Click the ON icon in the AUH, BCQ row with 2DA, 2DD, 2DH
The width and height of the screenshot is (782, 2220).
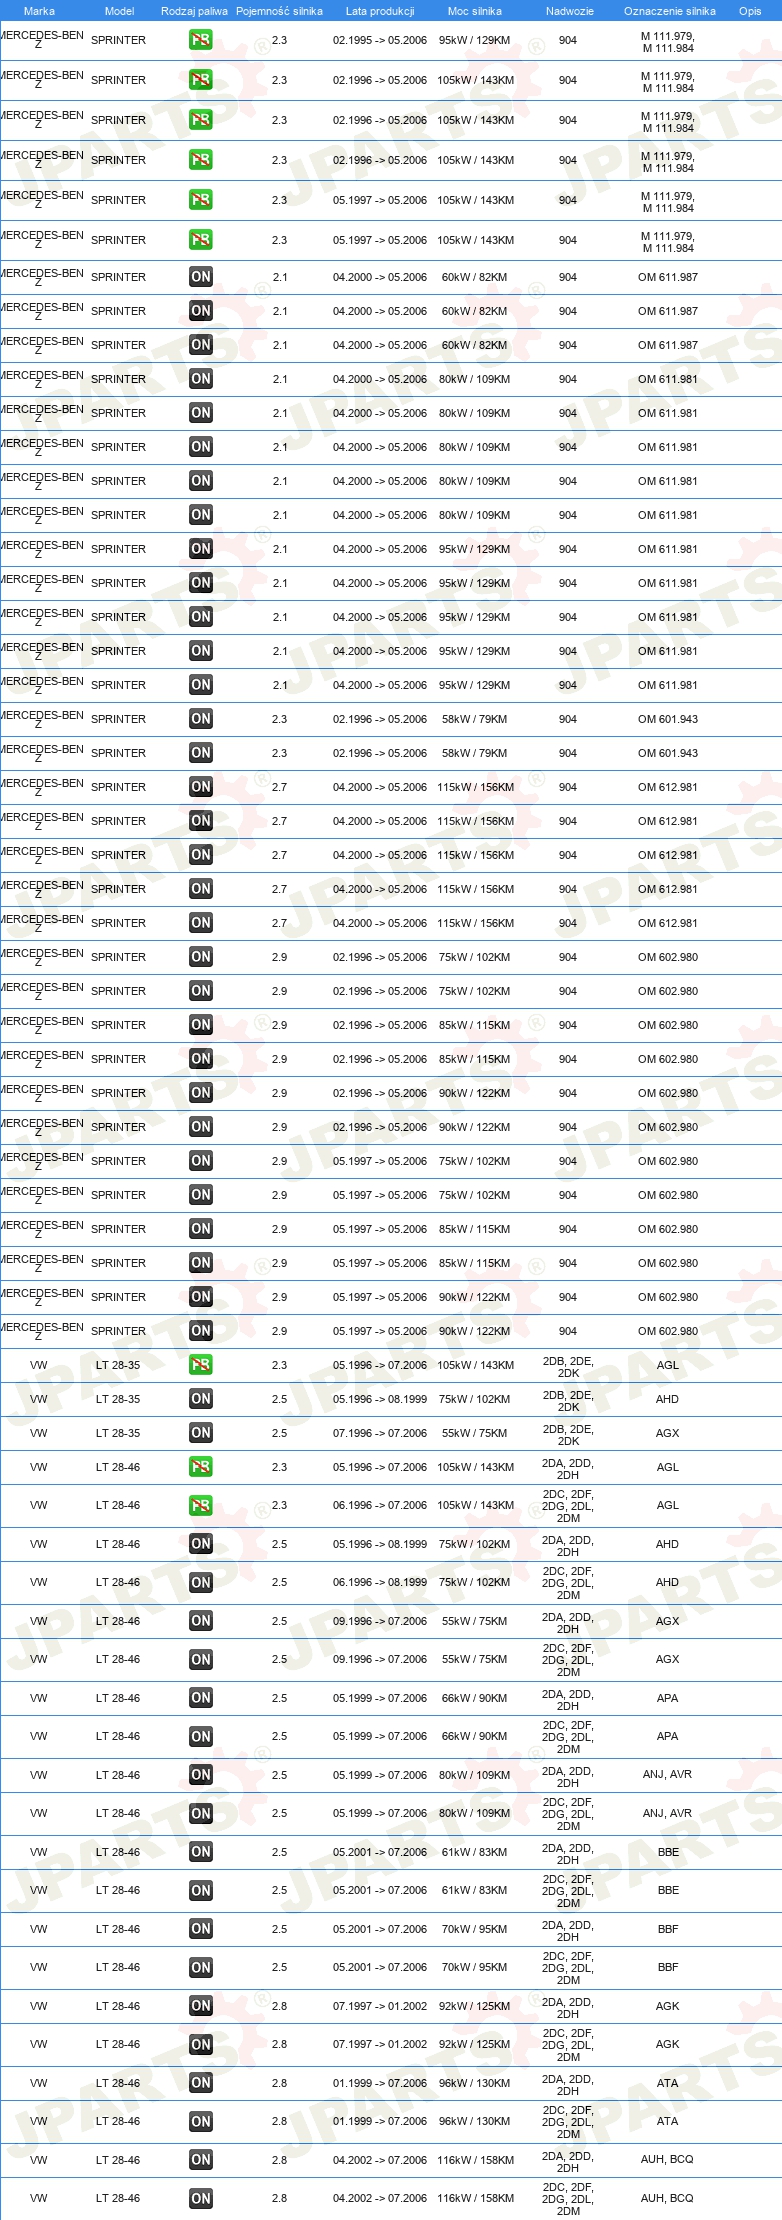point(200,2160)
